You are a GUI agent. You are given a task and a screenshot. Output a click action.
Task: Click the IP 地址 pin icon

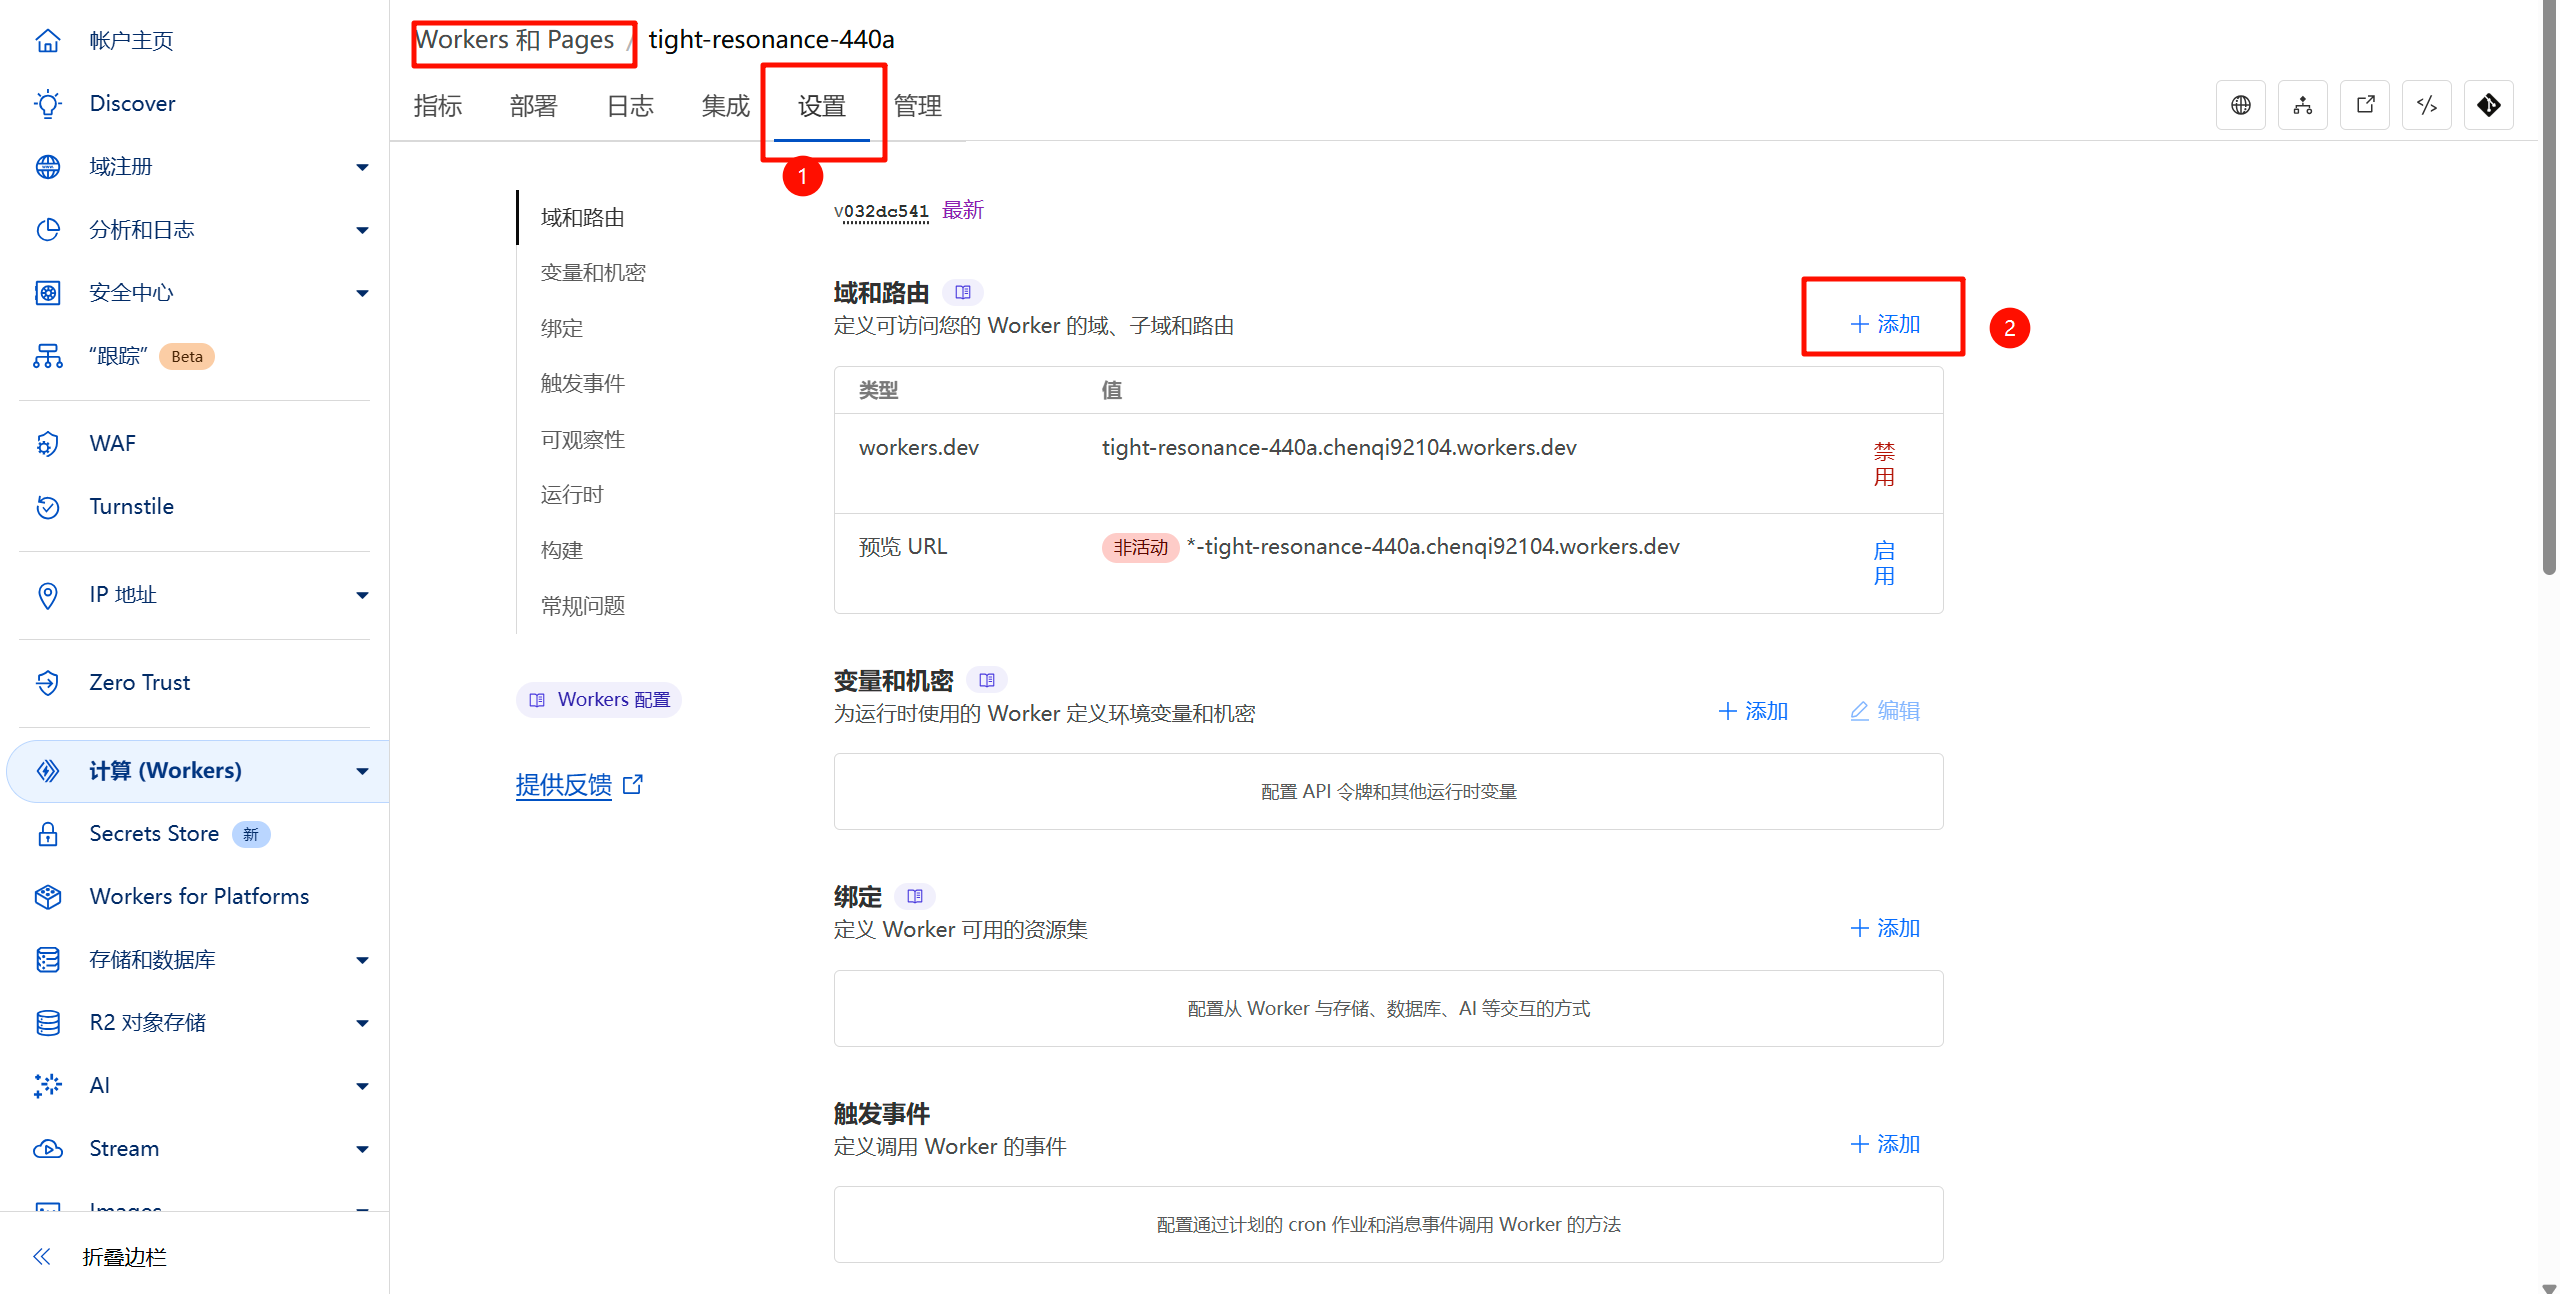[48, 595]
